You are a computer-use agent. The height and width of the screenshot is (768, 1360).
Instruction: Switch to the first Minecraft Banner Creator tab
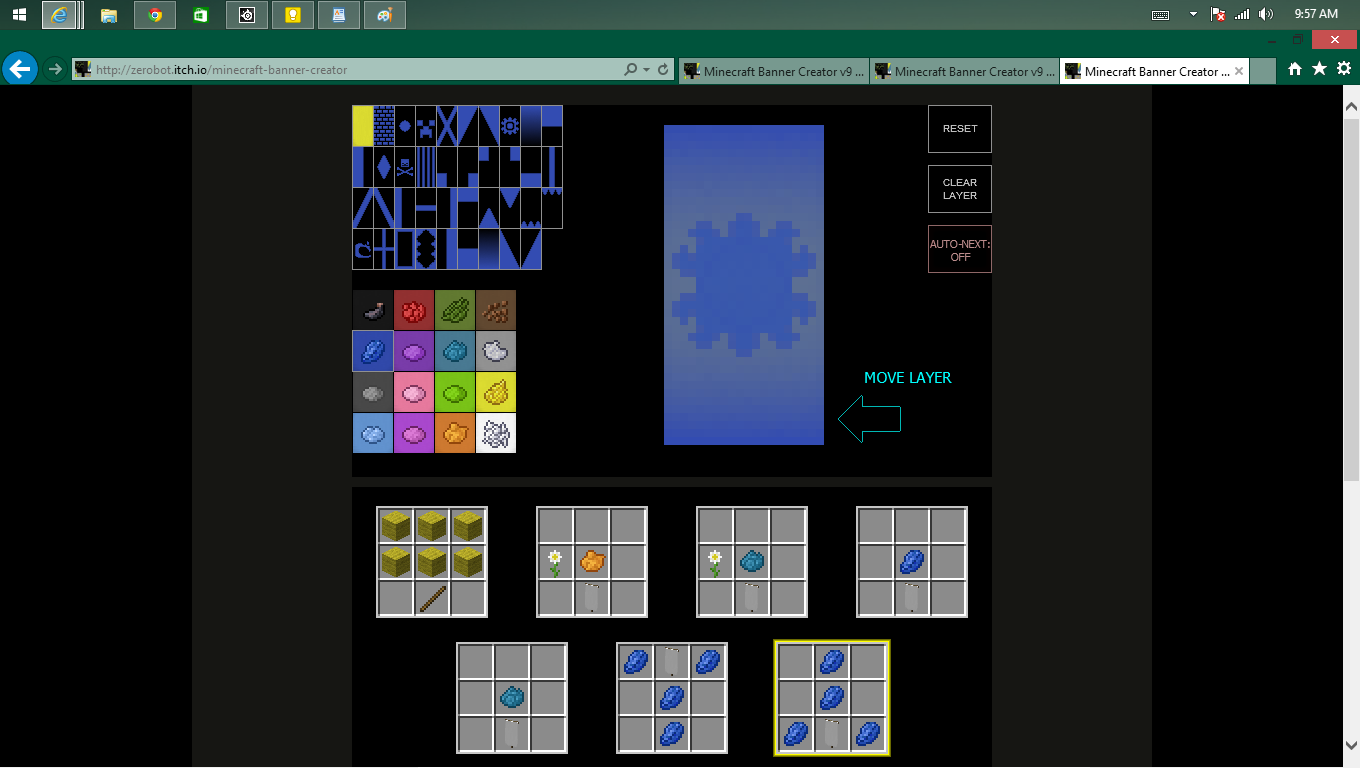774,71
